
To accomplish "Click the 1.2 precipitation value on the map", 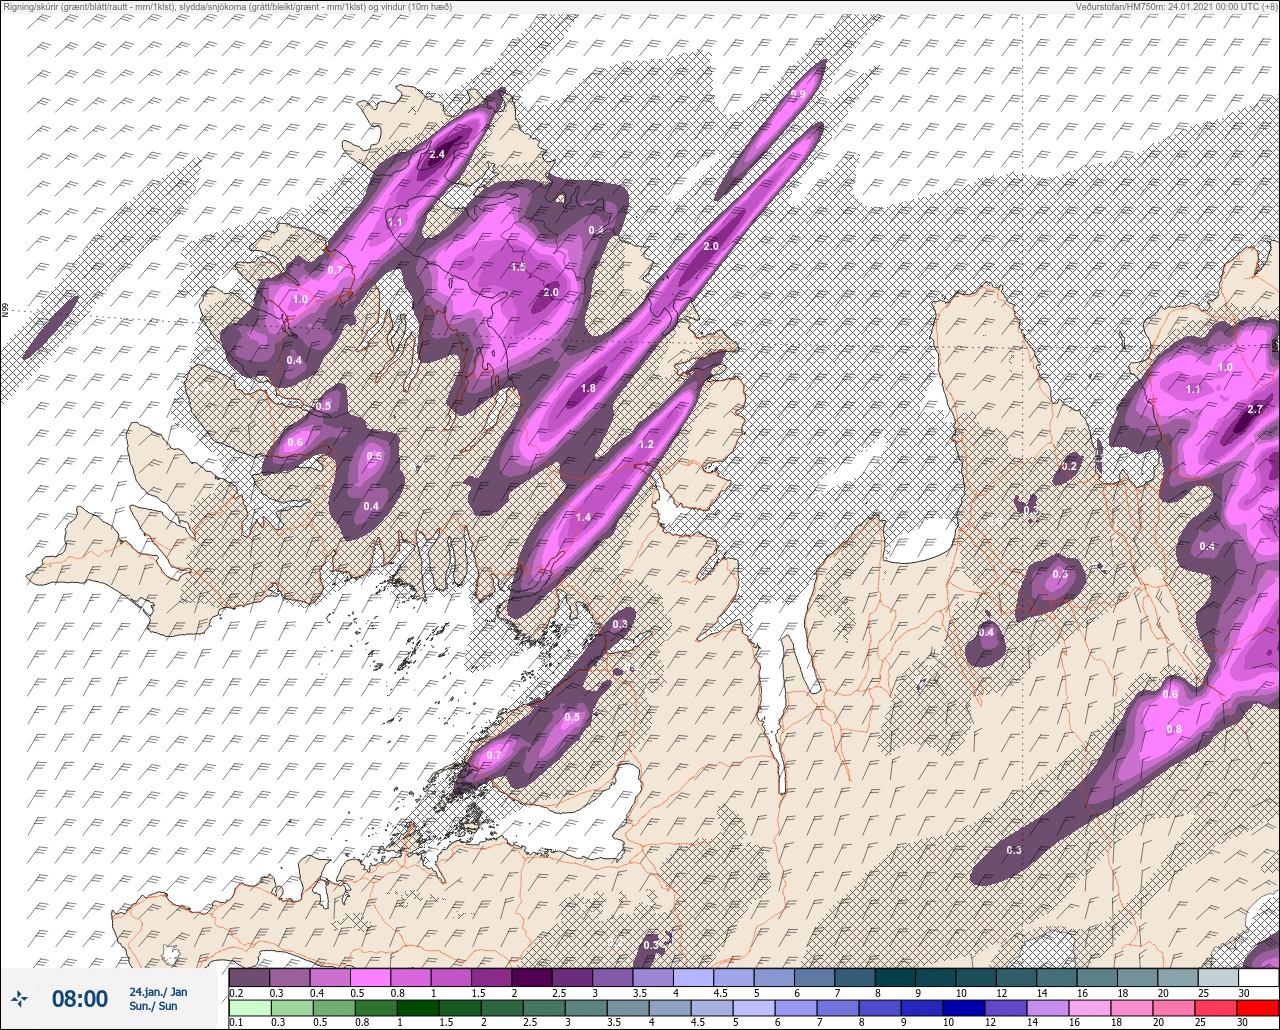I will 646,444.
